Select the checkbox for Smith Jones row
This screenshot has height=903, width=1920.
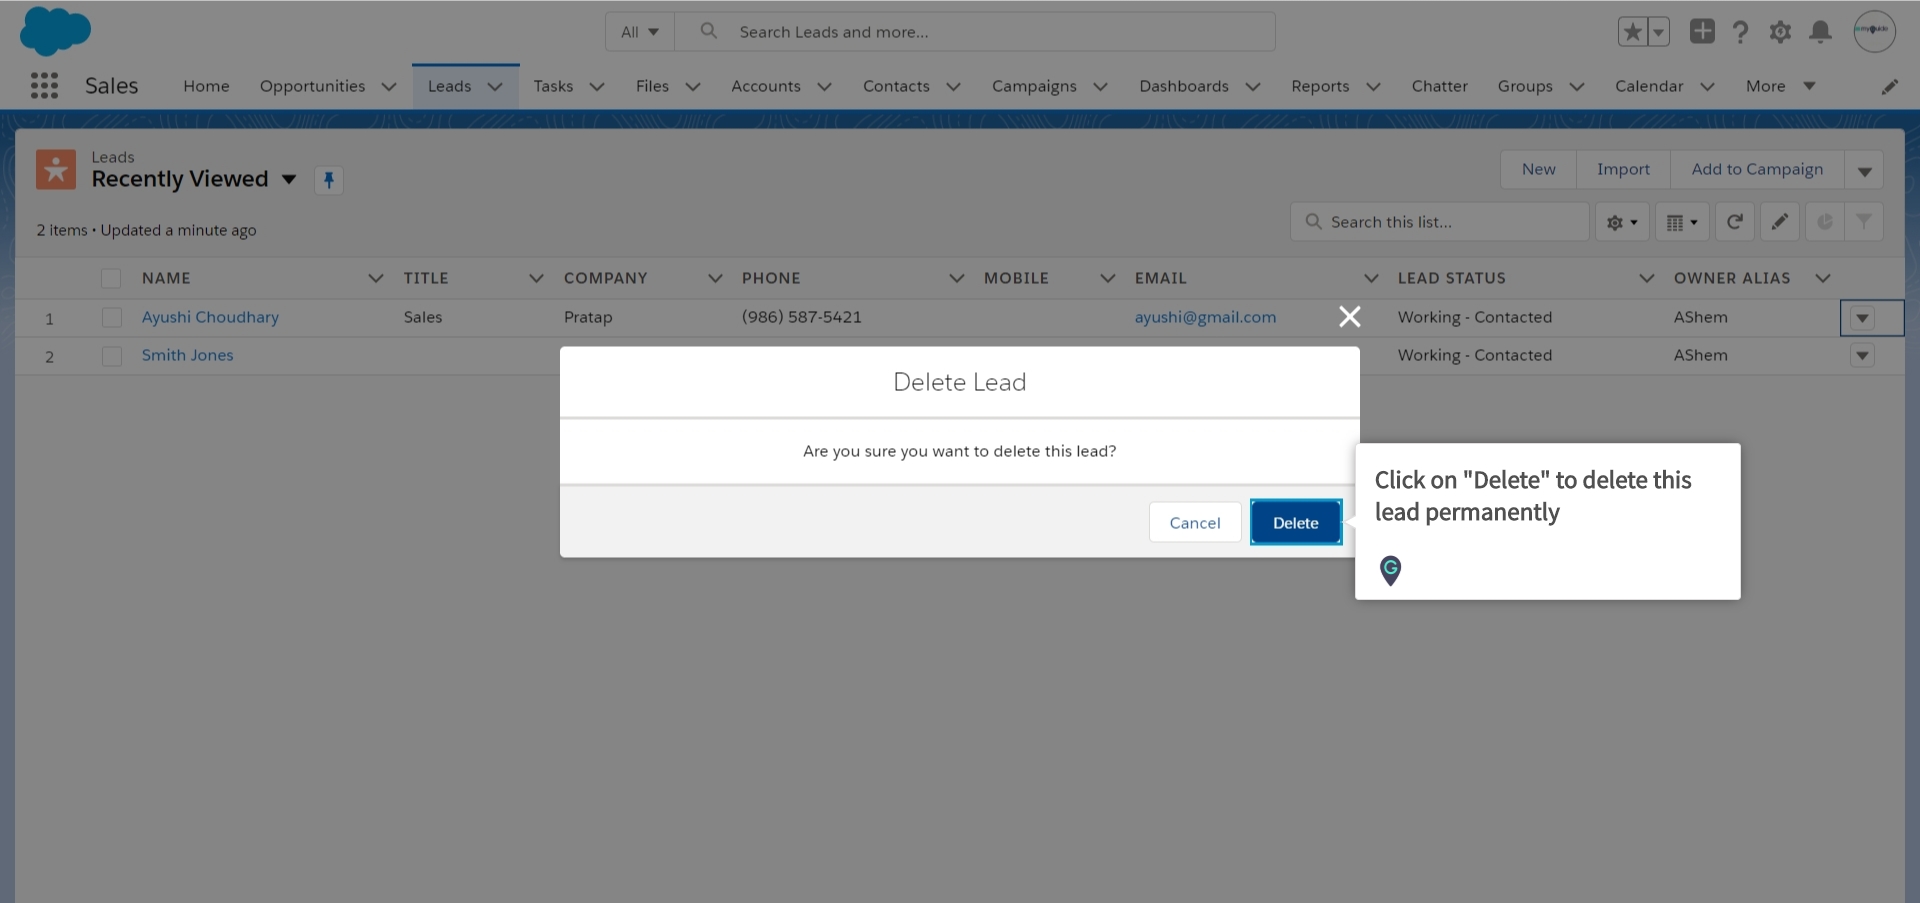tap(112, 356)
